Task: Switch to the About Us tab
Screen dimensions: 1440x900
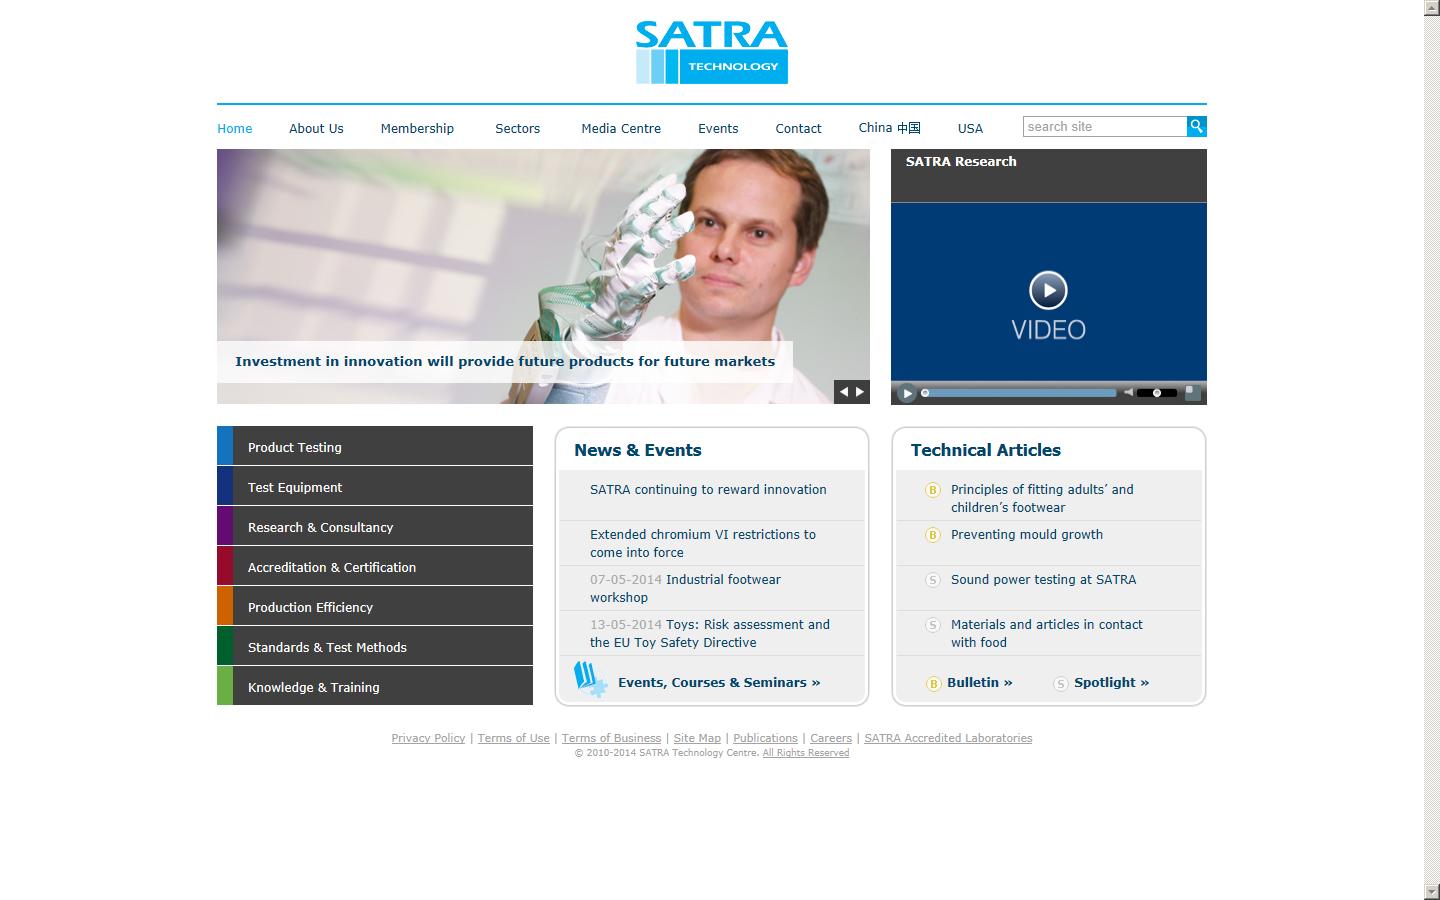Action: coord(315,128)
